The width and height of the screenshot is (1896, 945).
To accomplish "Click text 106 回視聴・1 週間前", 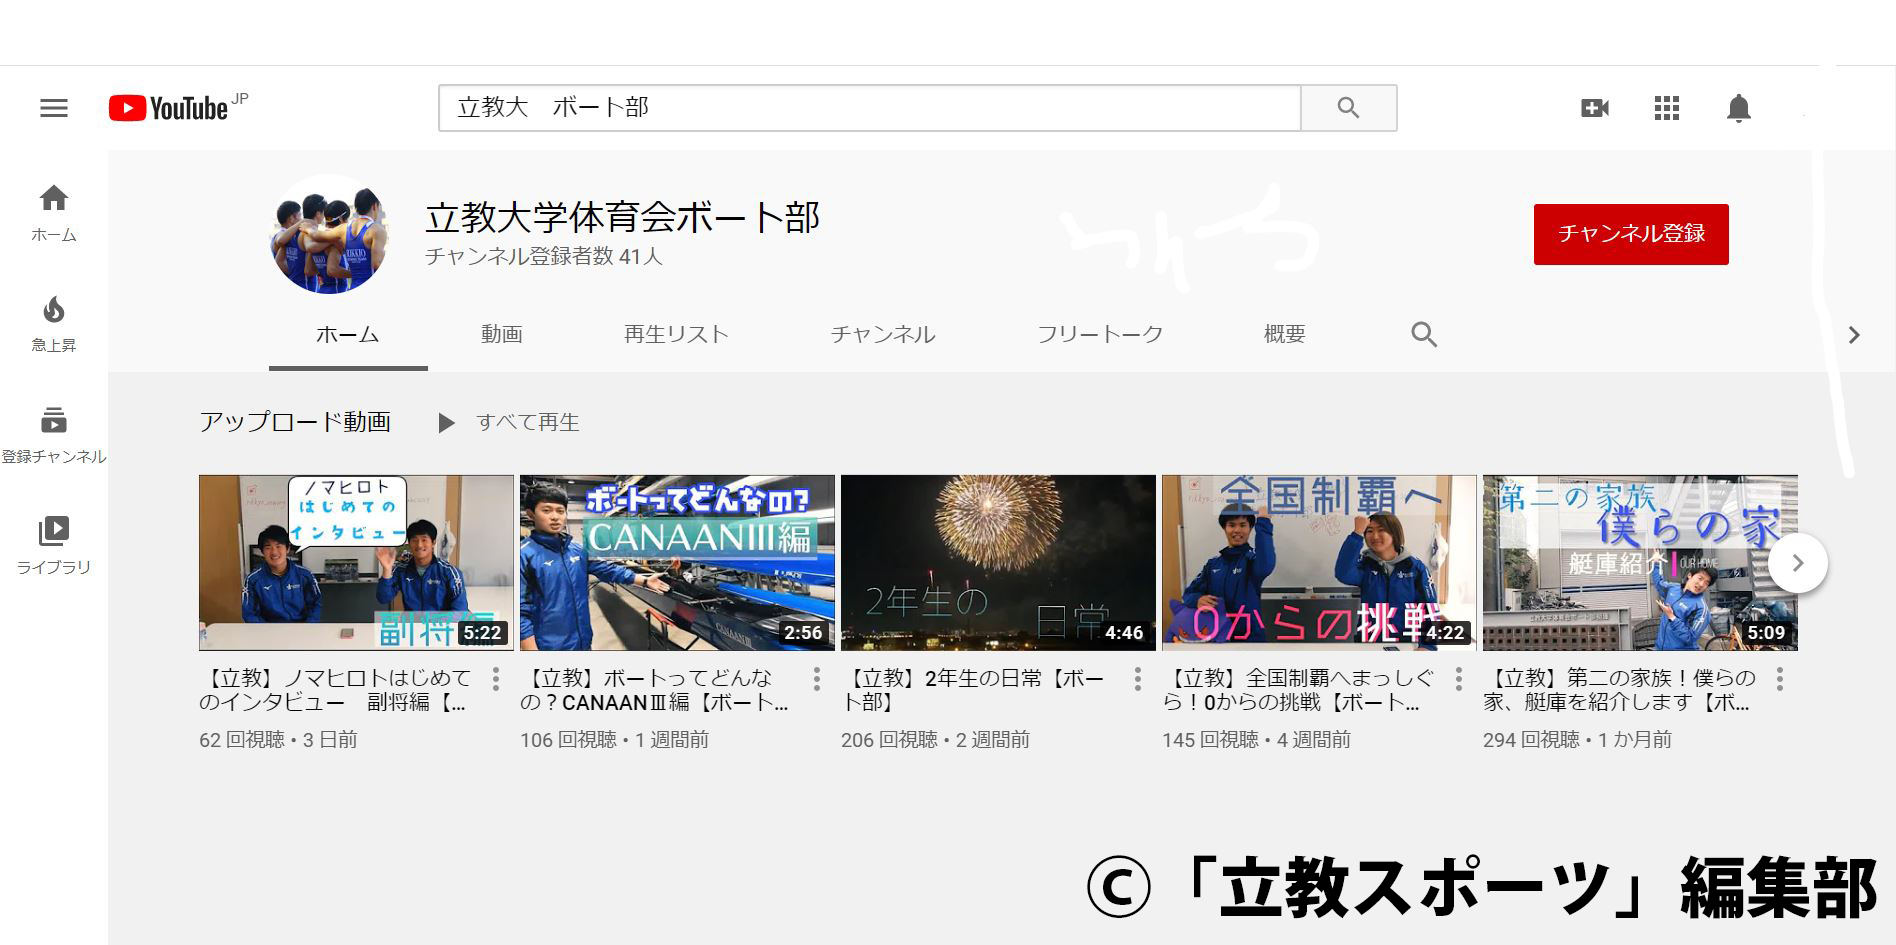I will tap(614, 740).
